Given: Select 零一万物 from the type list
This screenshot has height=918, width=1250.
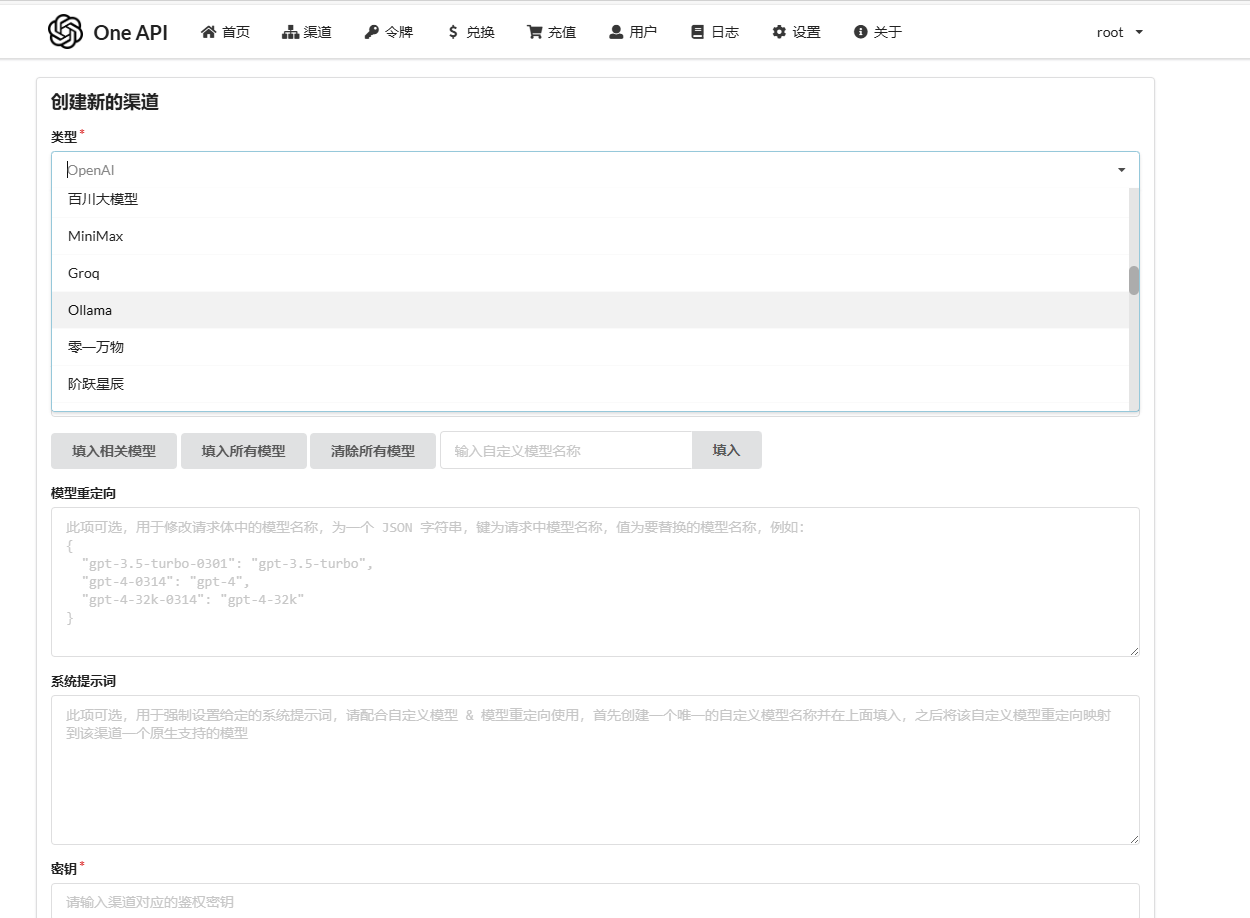Looking at the screenshot, I should click(590, 347).
